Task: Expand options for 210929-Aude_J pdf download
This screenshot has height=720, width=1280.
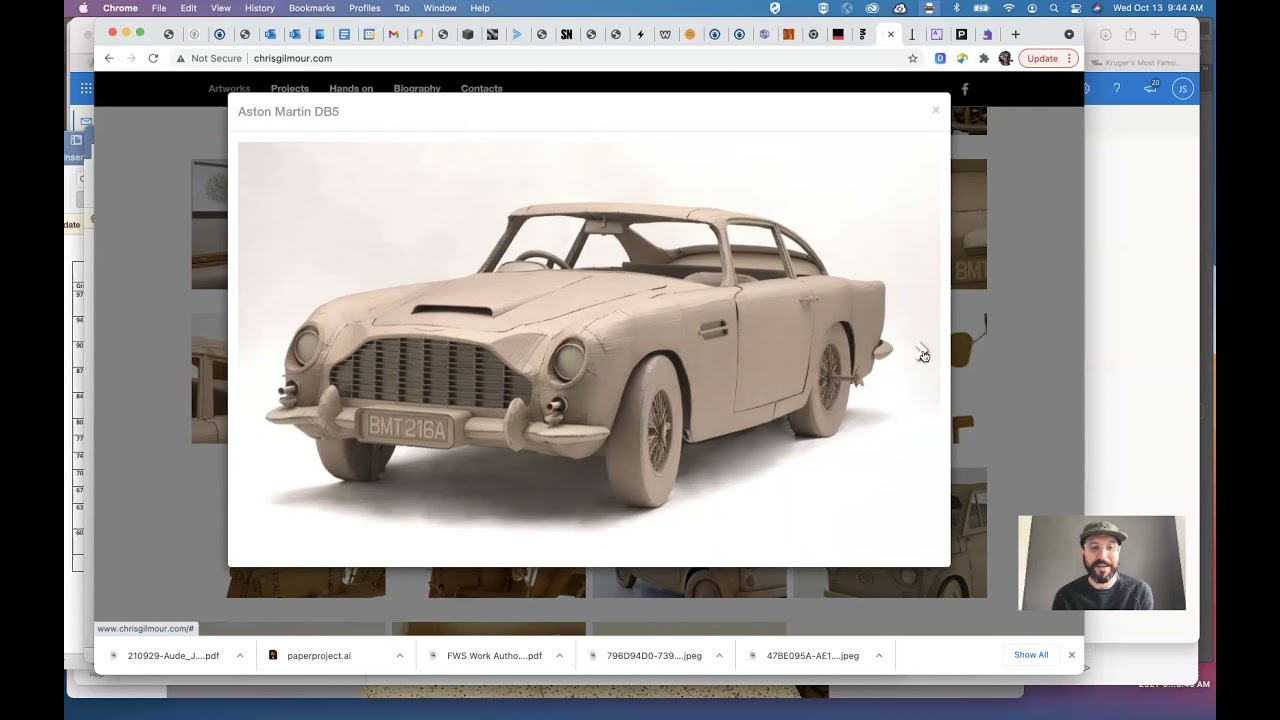Action: [240, 656]
